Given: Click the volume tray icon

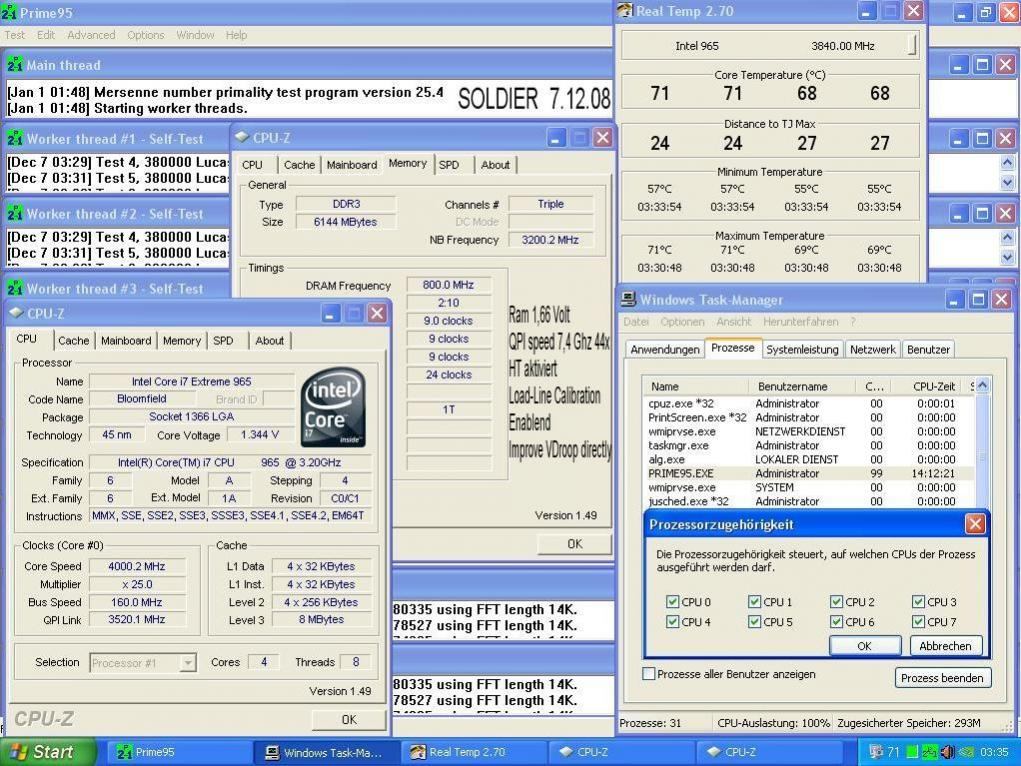Looking at the screenshot, I should point(948,752).
